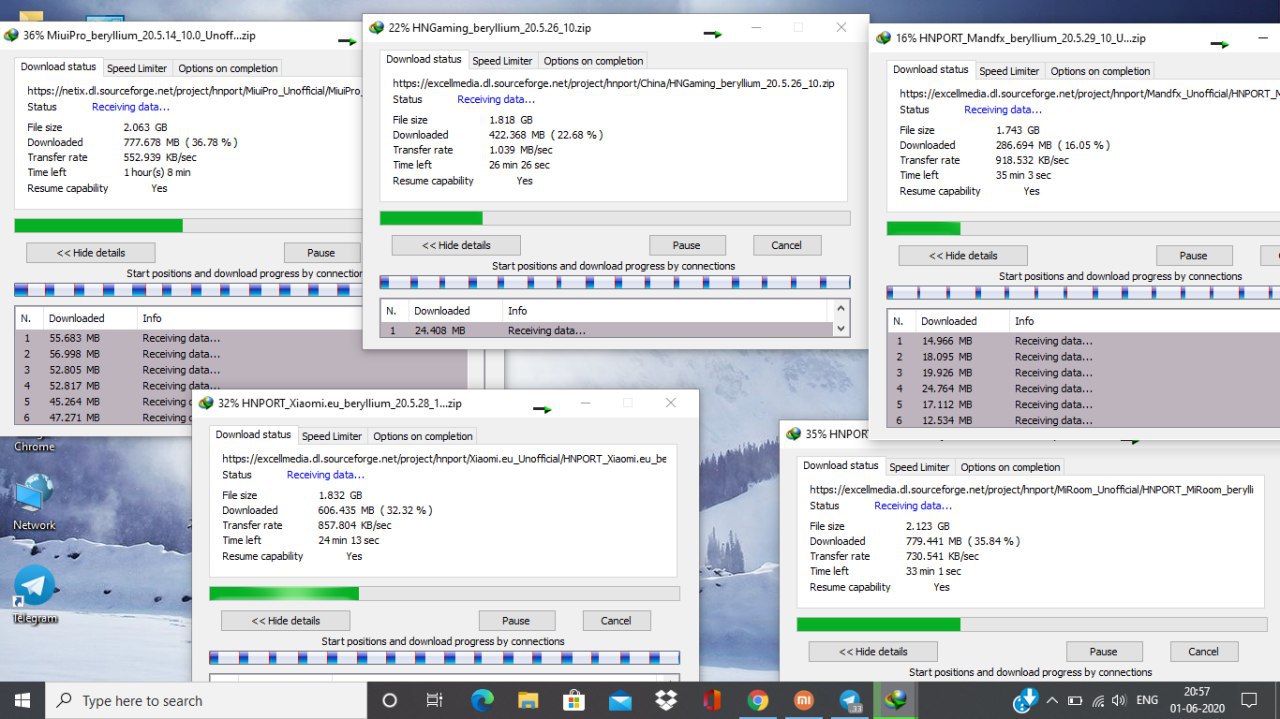Click the Cortana circle icon in taskbar
This screenshot has width=1280, height=719.
click(x=390, y=700)
